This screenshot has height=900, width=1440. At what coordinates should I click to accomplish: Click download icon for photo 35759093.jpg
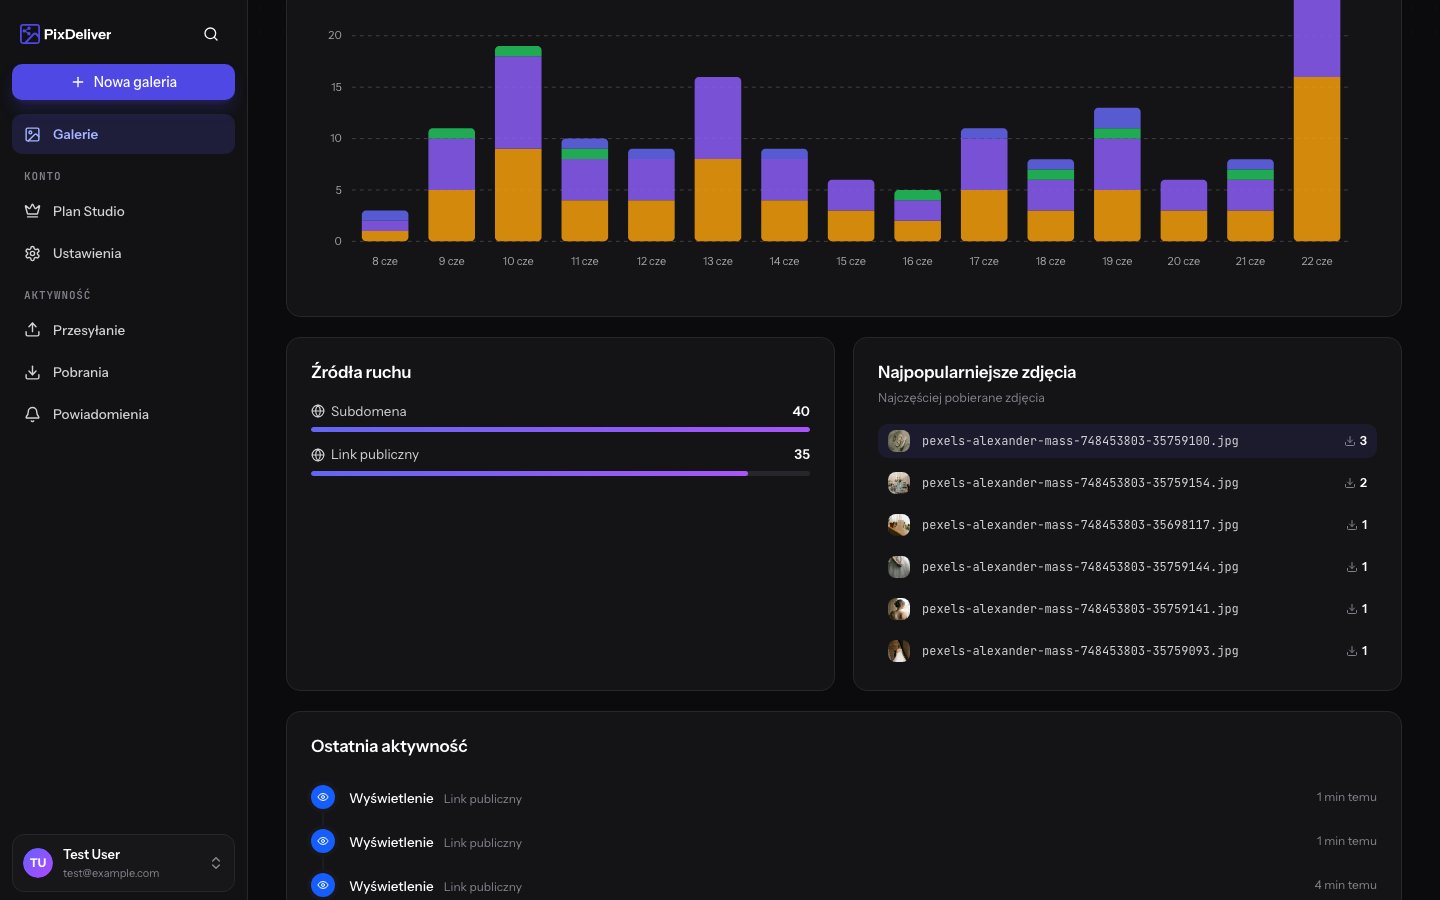pos(1351,651)
